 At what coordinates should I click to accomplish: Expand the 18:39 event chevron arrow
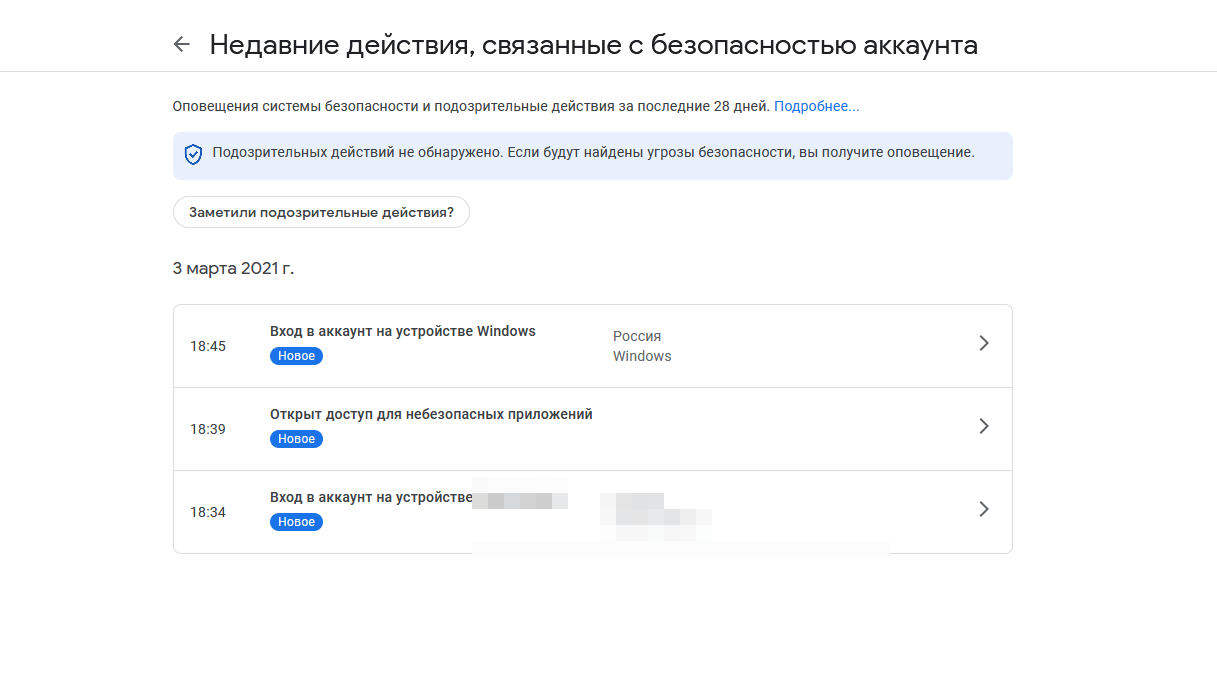click(984, 427)
